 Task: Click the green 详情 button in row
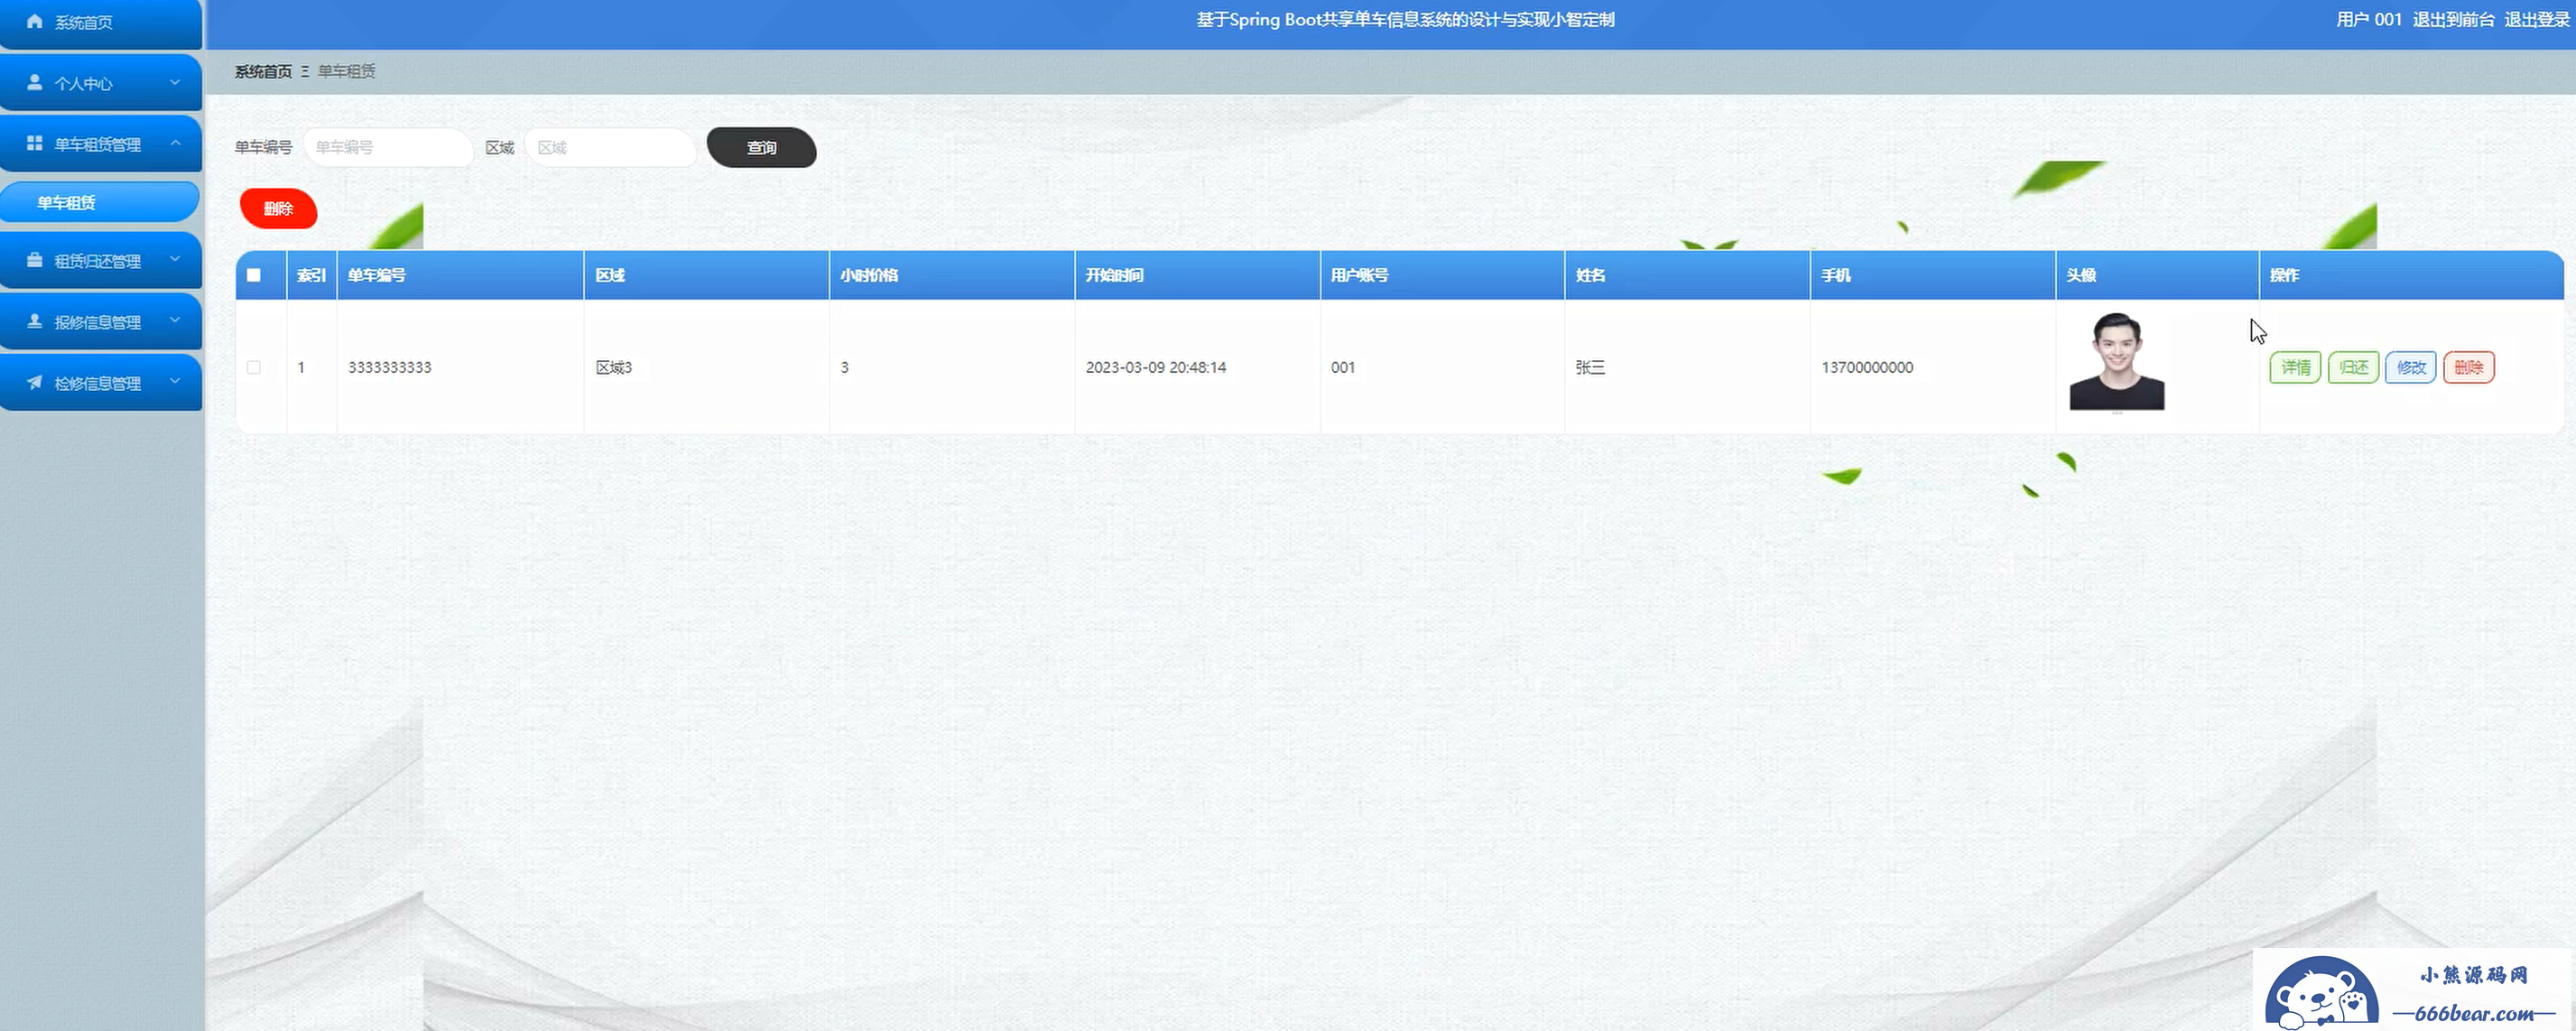point(2295,367)
